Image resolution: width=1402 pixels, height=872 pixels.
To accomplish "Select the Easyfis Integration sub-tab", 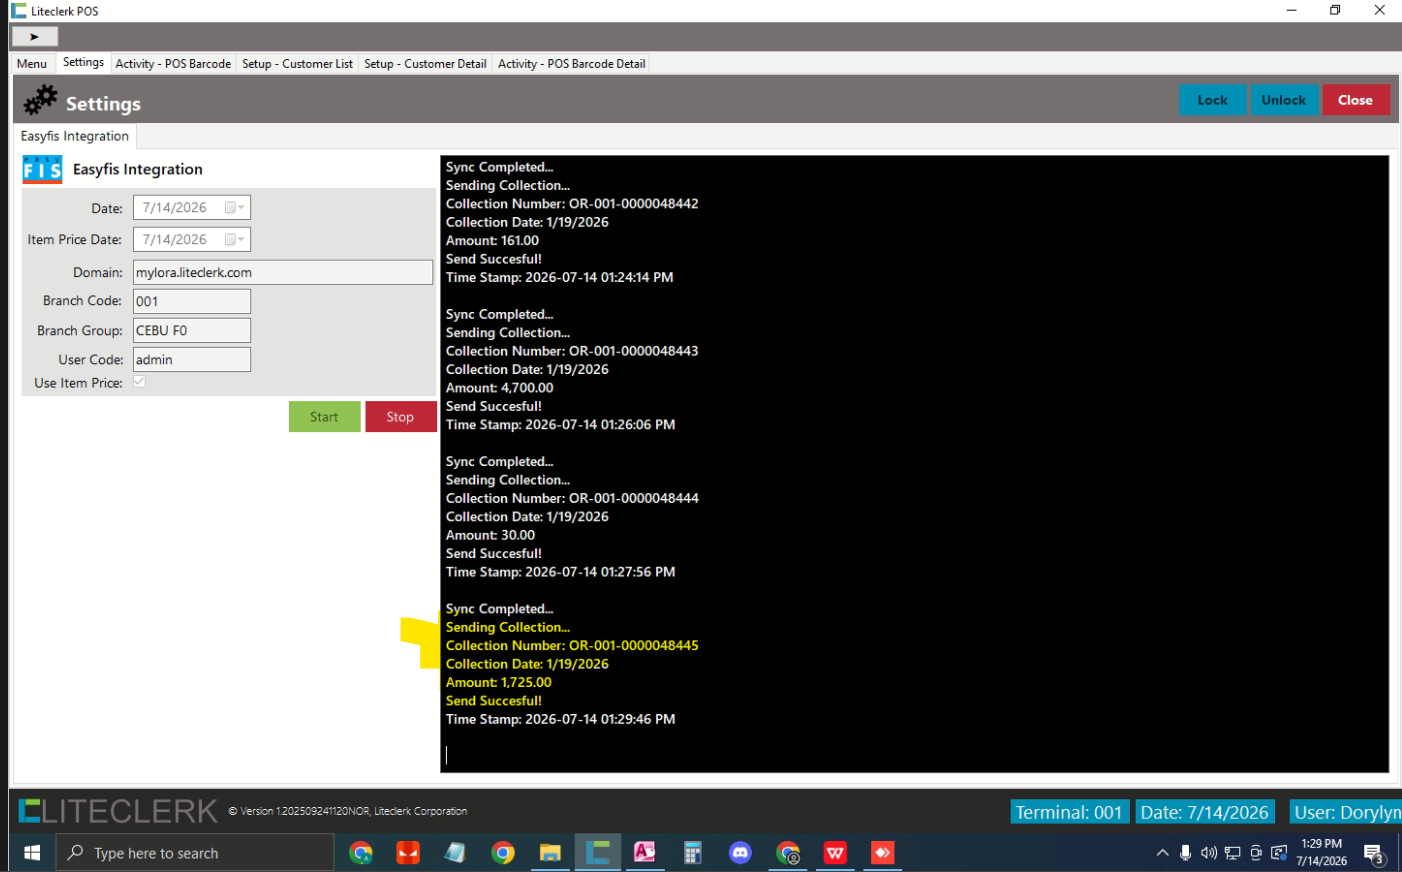I will [75, 136].
